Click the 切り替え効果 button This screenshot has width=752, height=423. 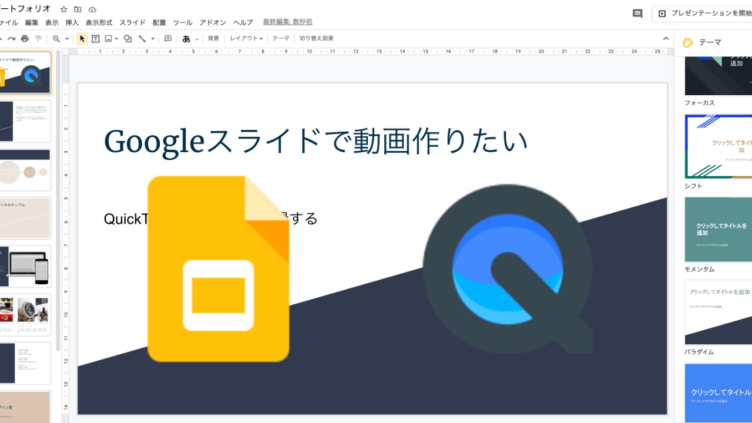pos(317,38)
